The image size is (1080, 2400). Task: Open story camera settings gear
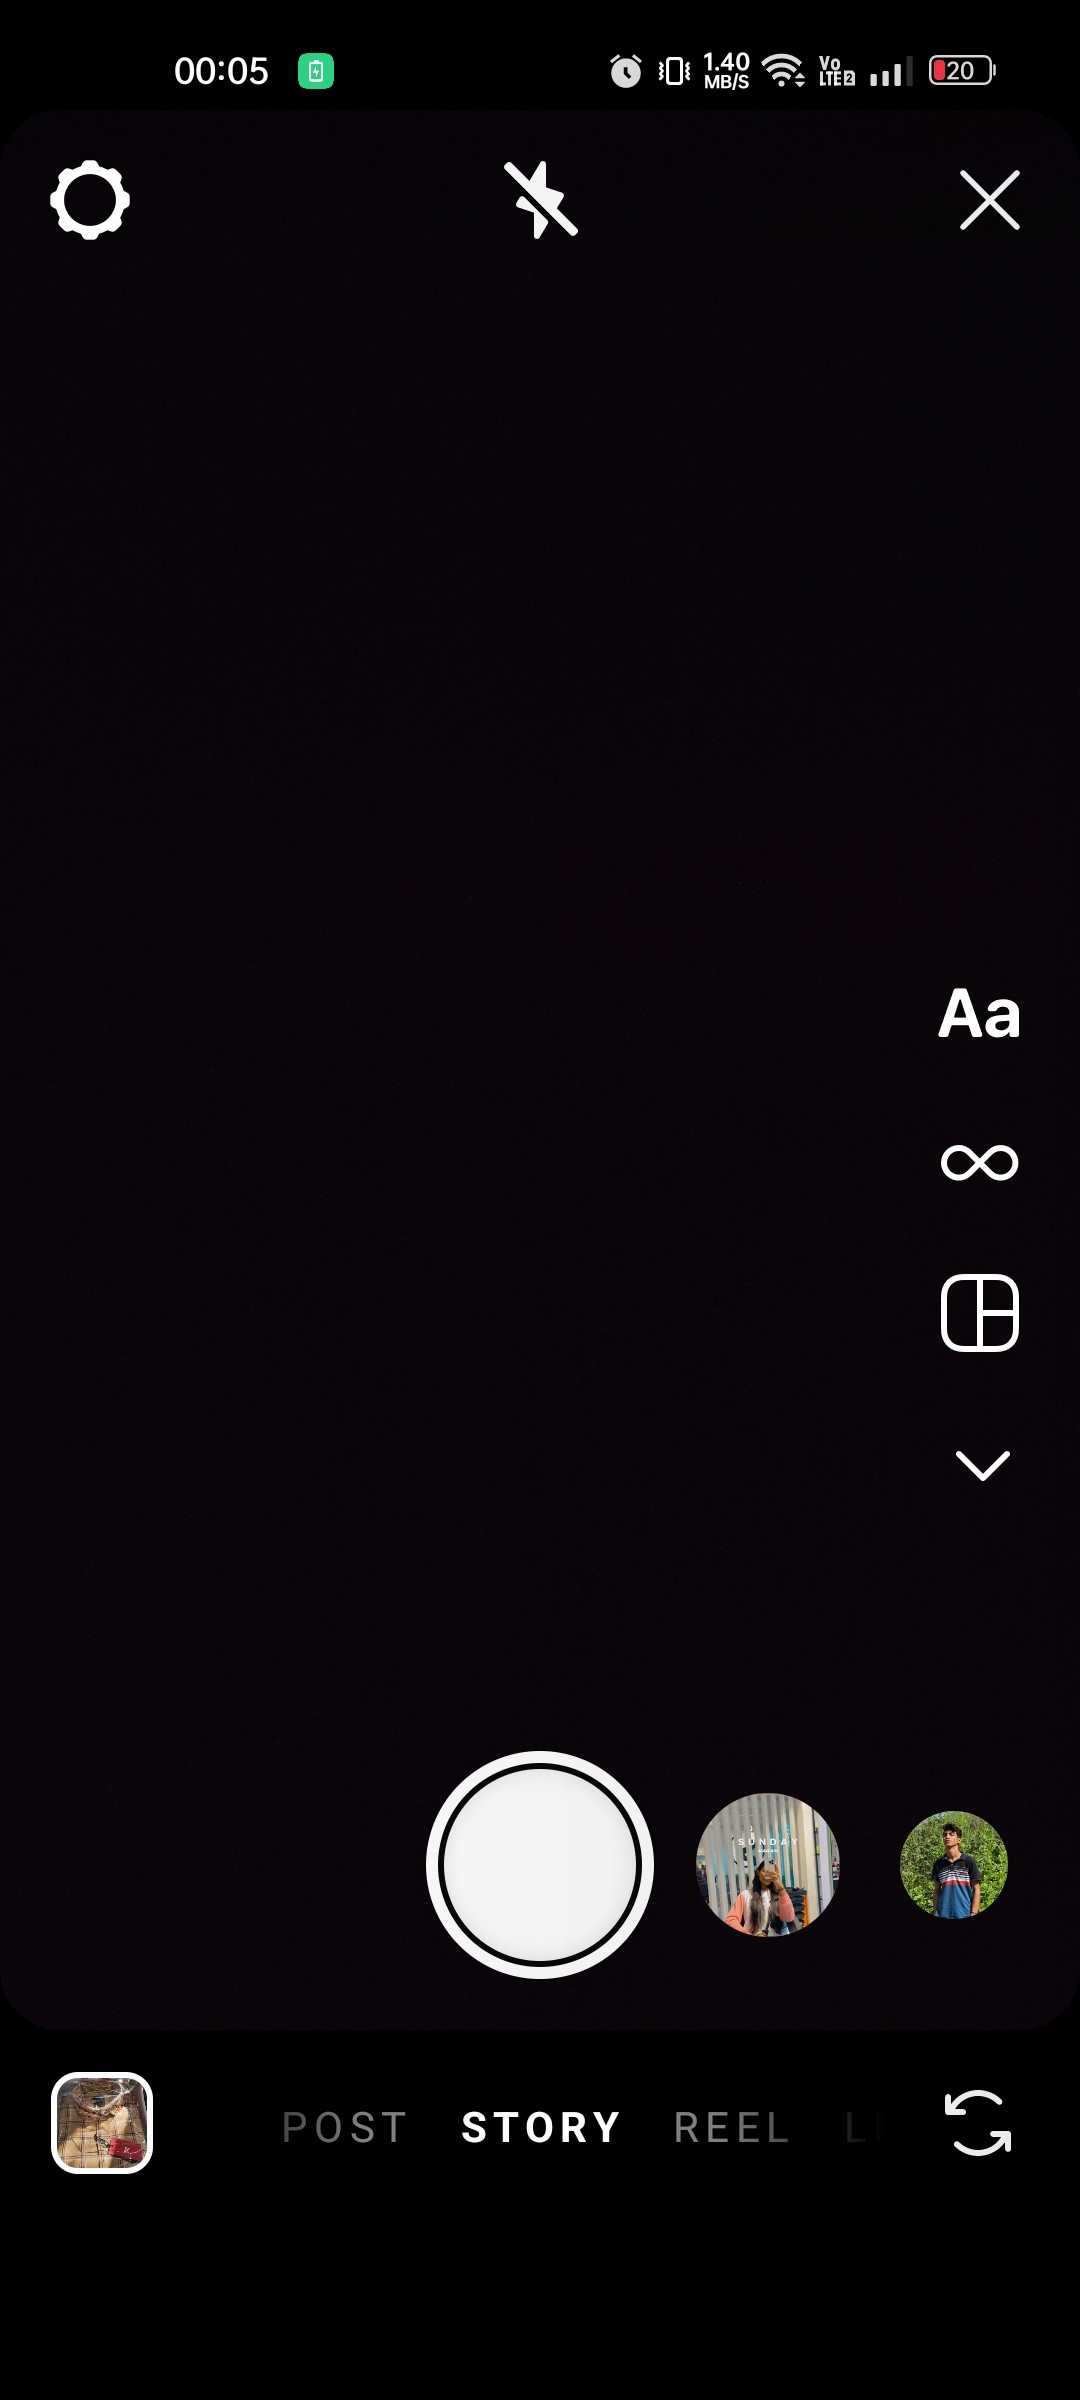coord(90,200)
